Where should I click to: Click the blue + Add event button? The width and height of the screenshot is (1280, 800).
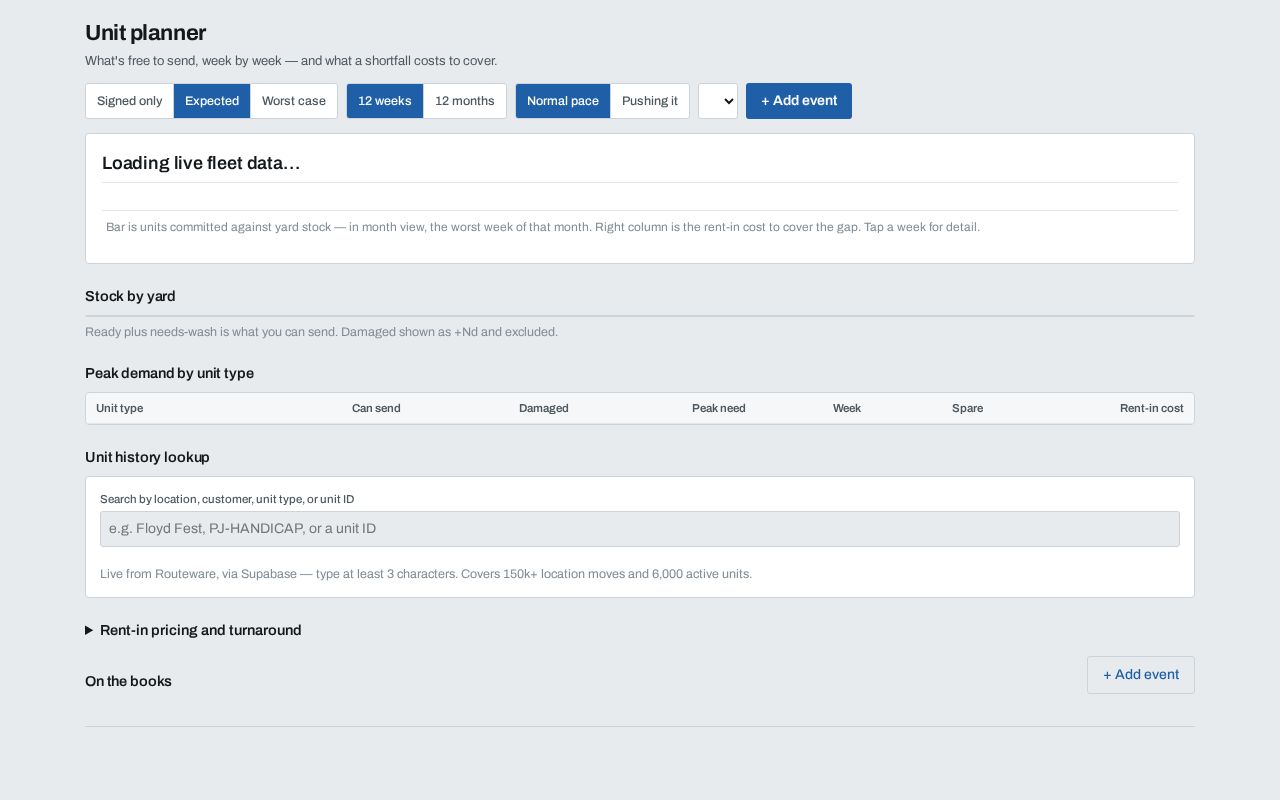799,101
